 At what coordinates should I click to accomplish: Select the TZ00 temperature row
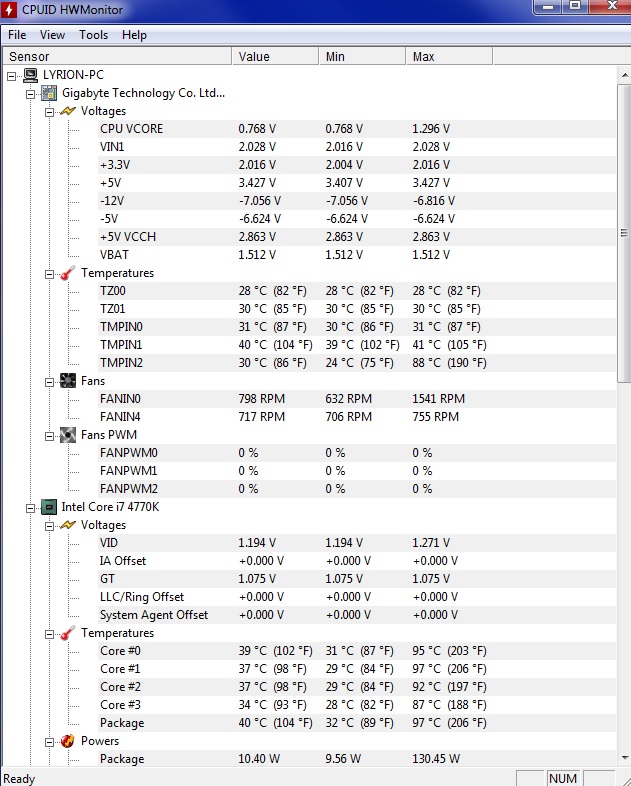point(357,291)
